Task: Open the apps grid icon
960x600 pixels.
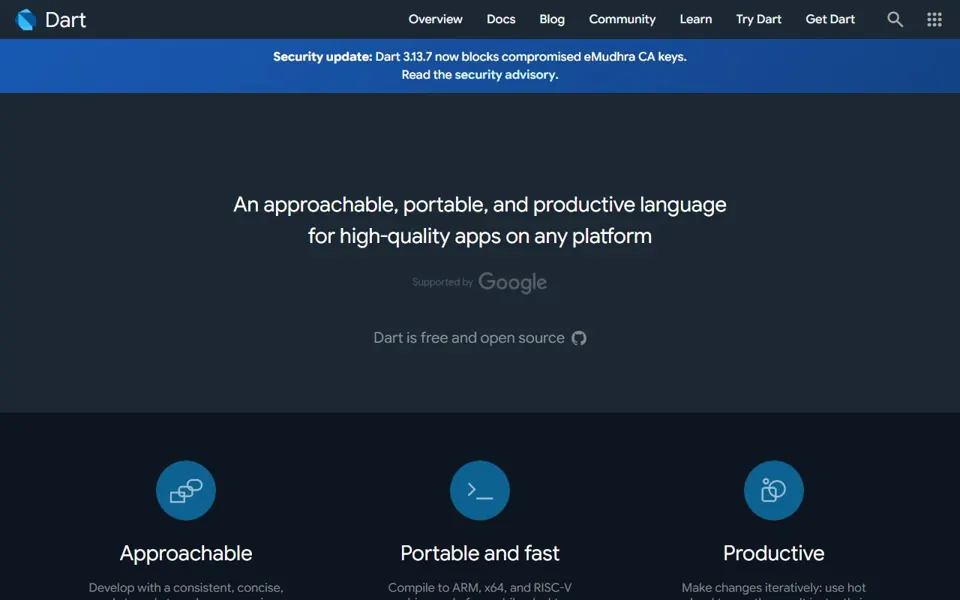Action: click(x=934, y=20)
